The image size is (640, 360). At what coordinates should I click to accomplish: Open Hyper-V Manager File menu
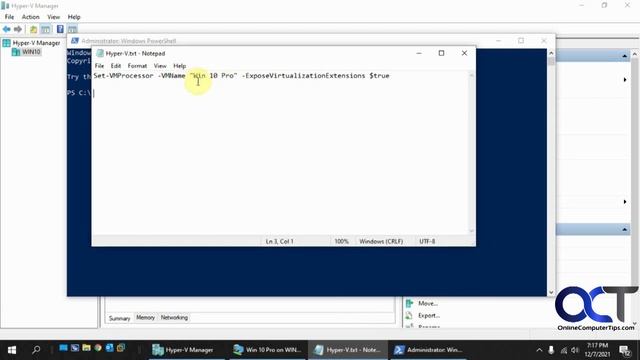click(9, 17)
